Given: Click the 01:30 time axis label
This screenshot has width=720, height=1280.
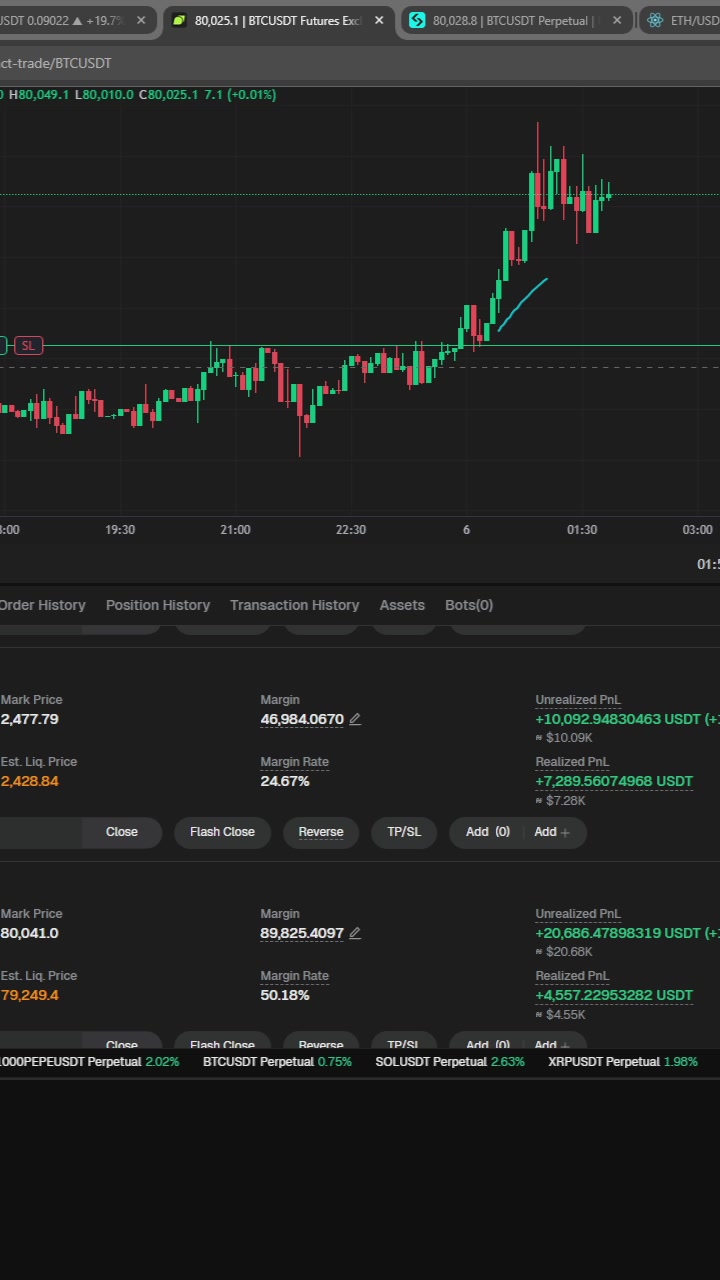Looking at the screenshot, I should click(582, 530).
